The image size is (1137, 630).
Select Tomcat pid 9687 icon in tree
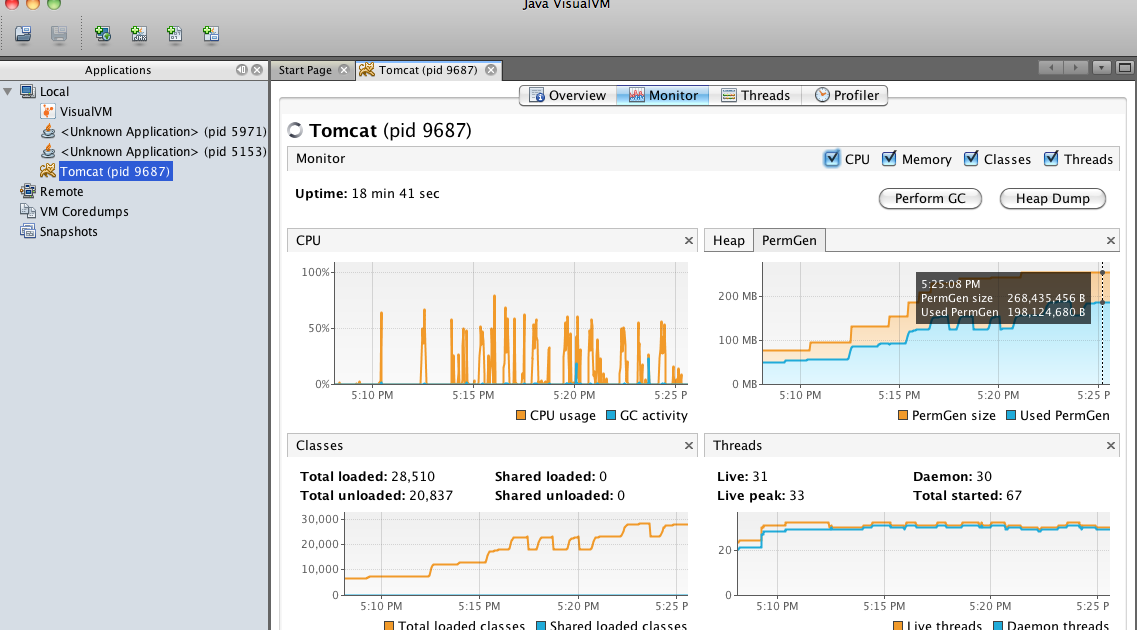48,171
